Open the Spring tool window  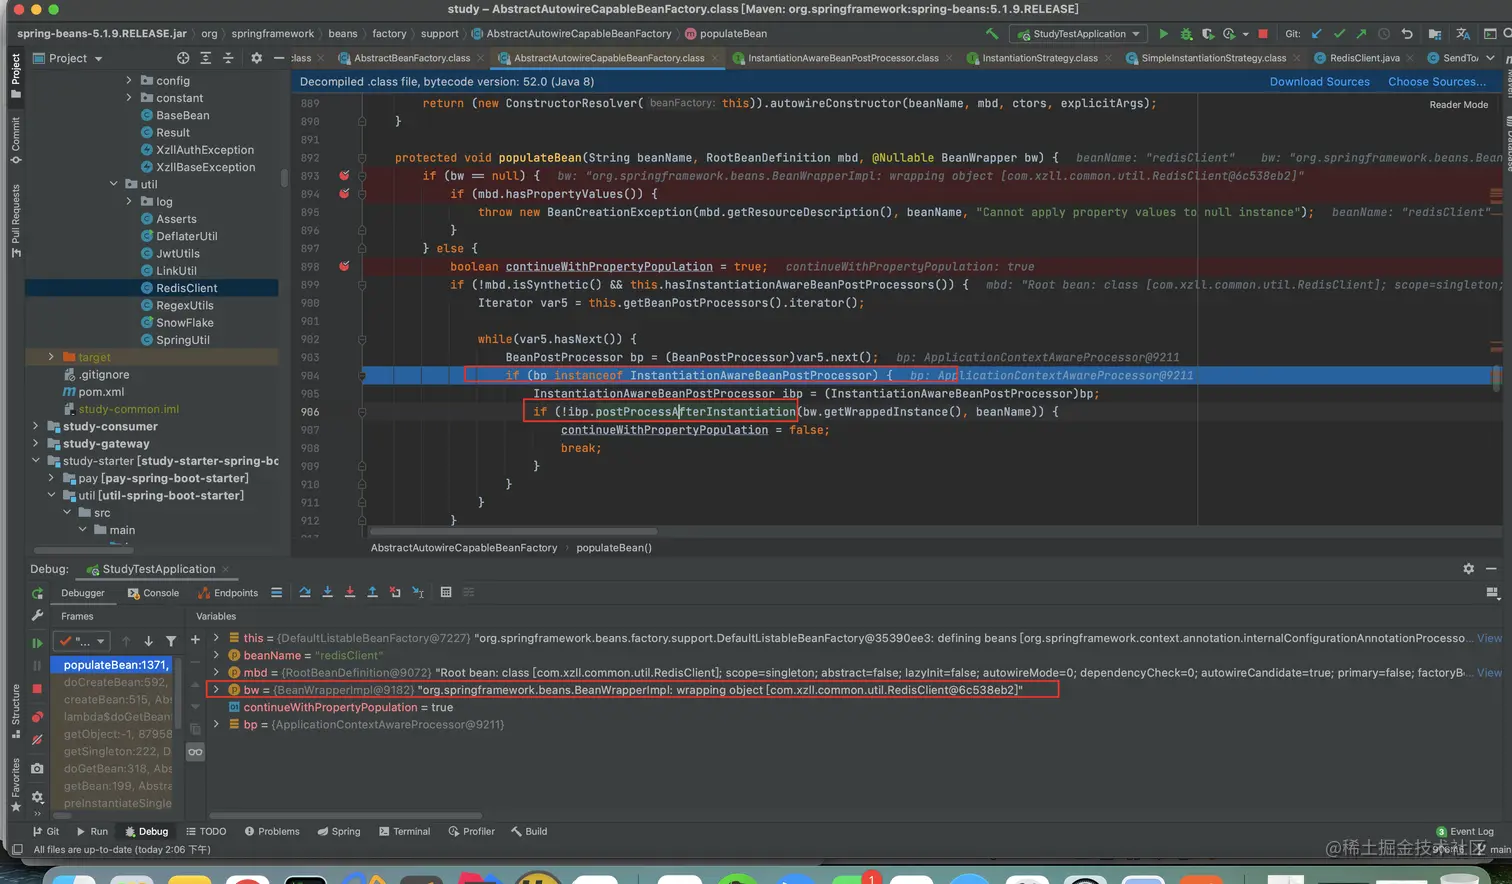point(338,831)
